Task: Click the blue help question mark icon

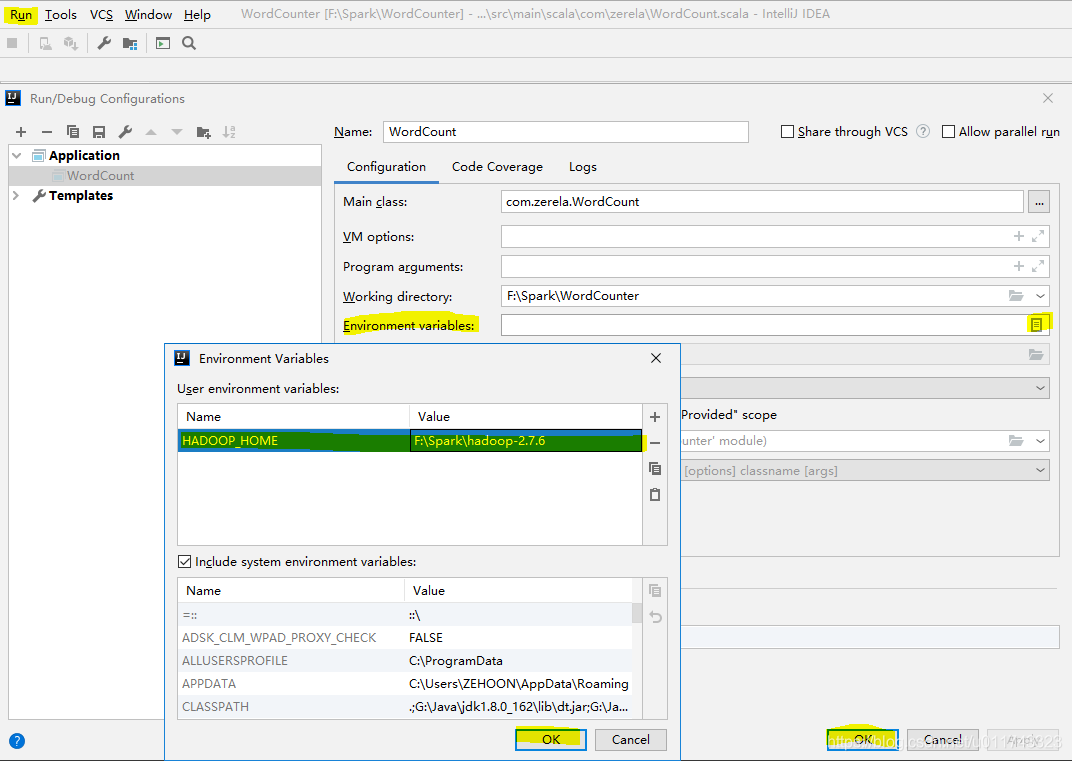Action: (x=17, y=740)
